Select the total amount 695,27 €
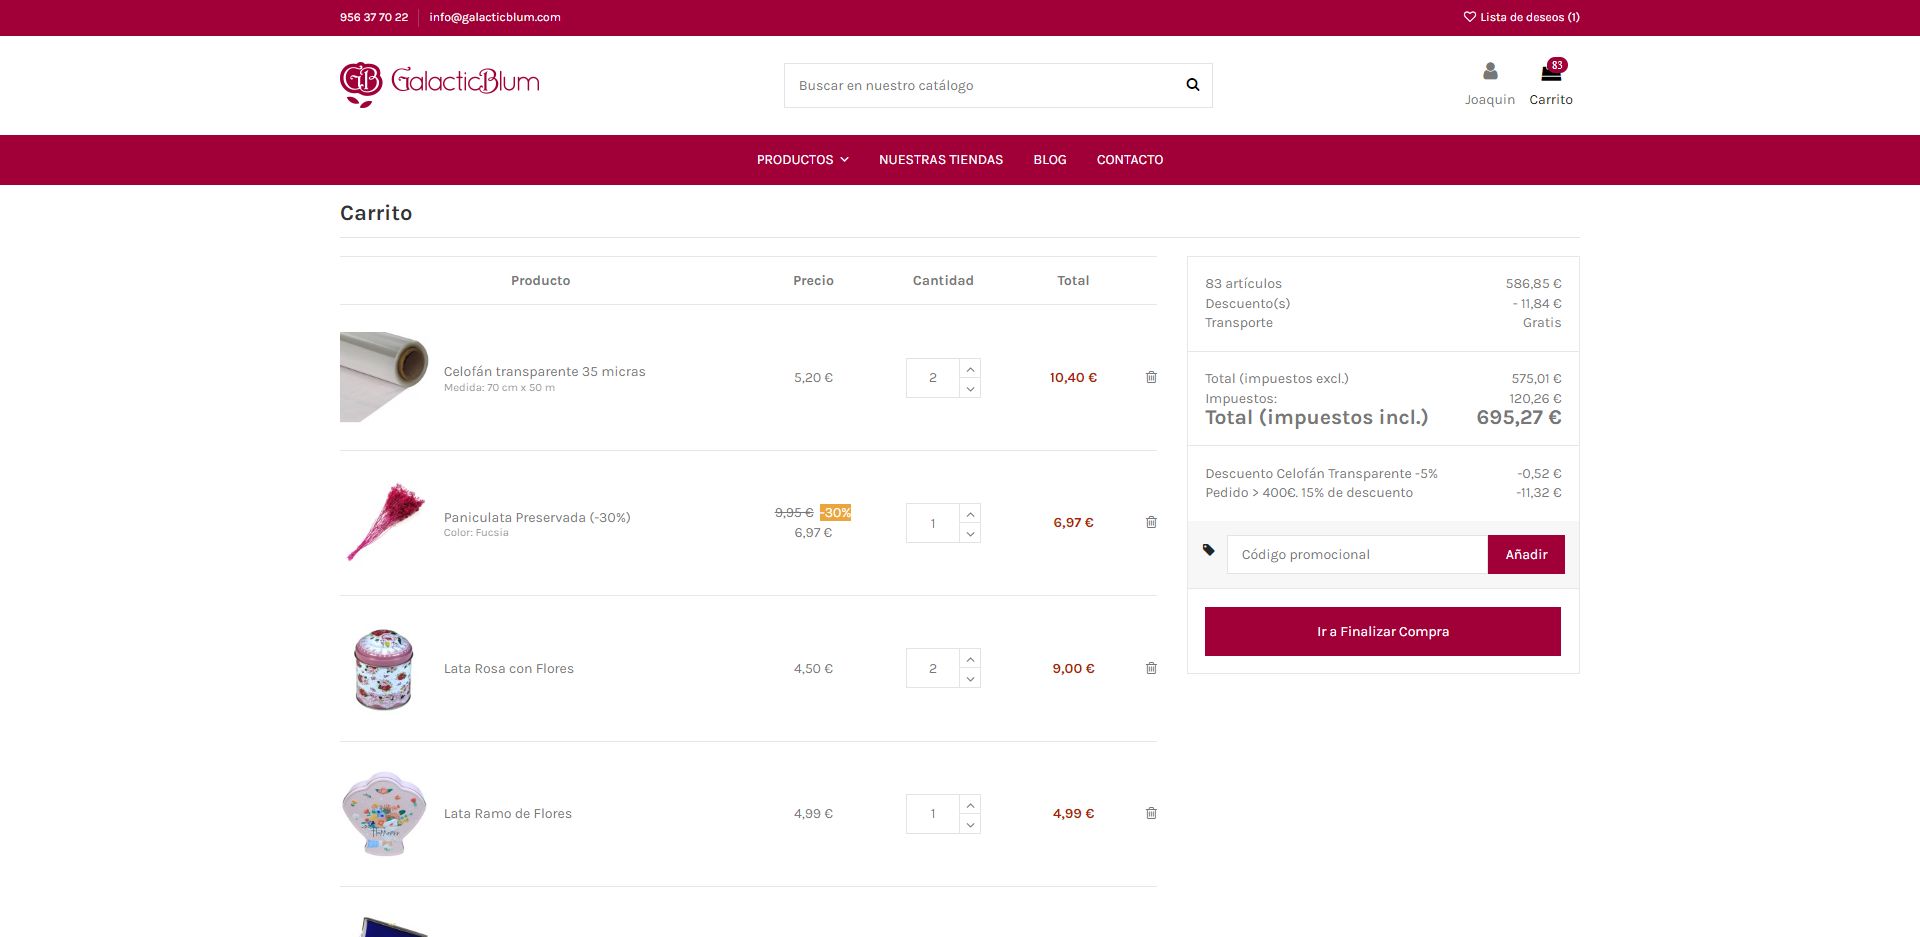 (x=1519, y=417)
